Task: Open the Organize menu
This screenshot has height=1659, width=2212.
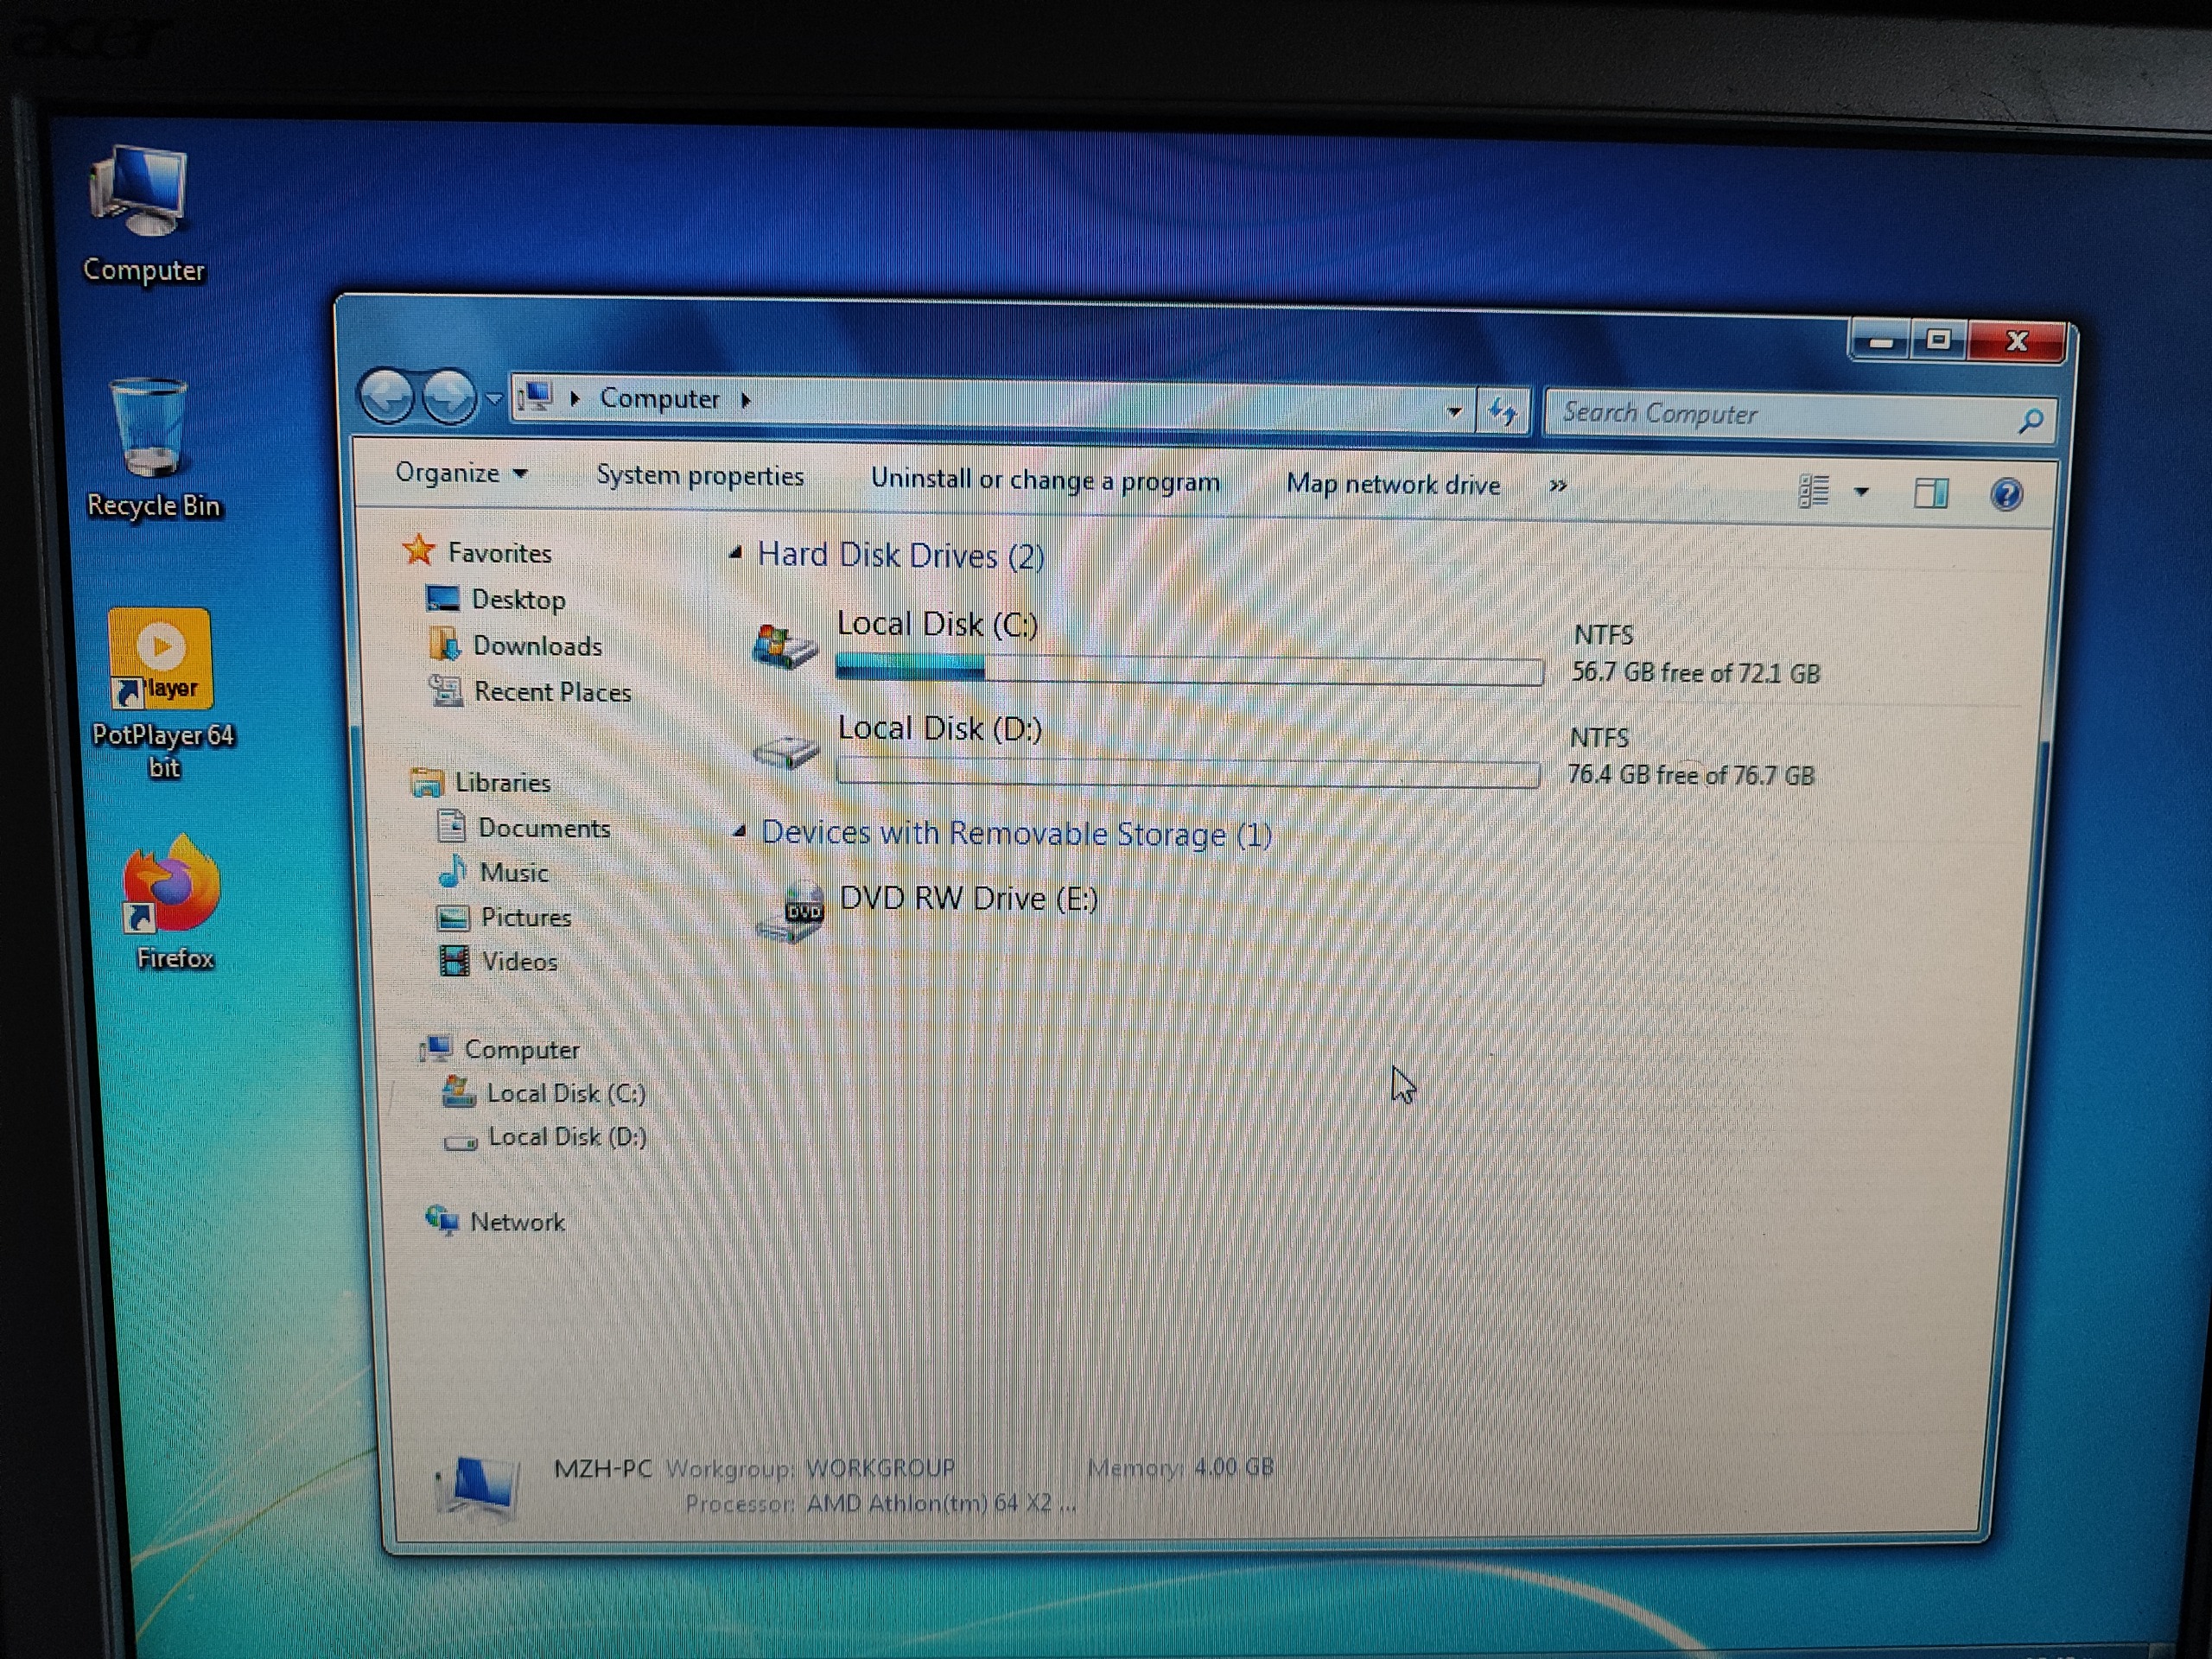Action: pyautogui.click(x=460, y=473)
